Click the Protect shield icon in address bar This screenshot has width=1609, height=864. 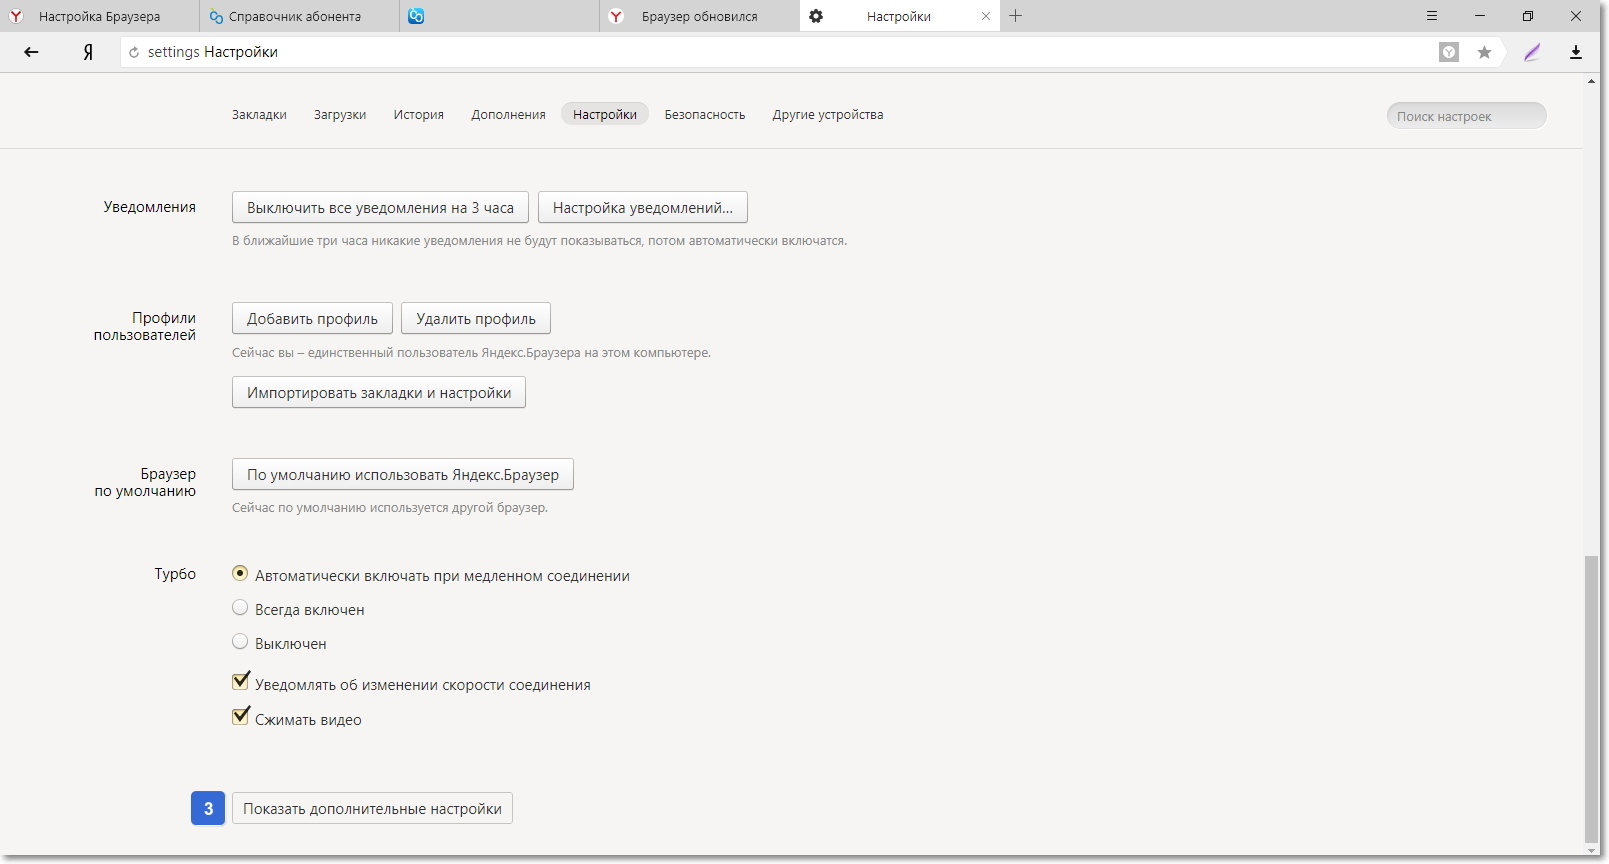(x=1449, y=52)
